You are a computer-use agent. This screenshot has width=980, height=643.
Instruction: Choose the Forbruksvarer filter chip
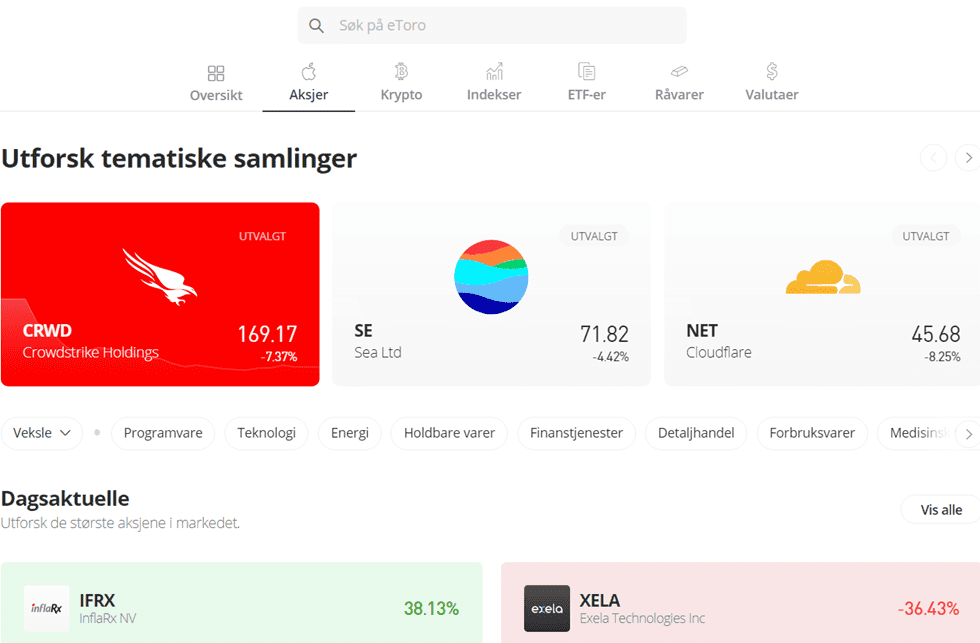[812, 433]
